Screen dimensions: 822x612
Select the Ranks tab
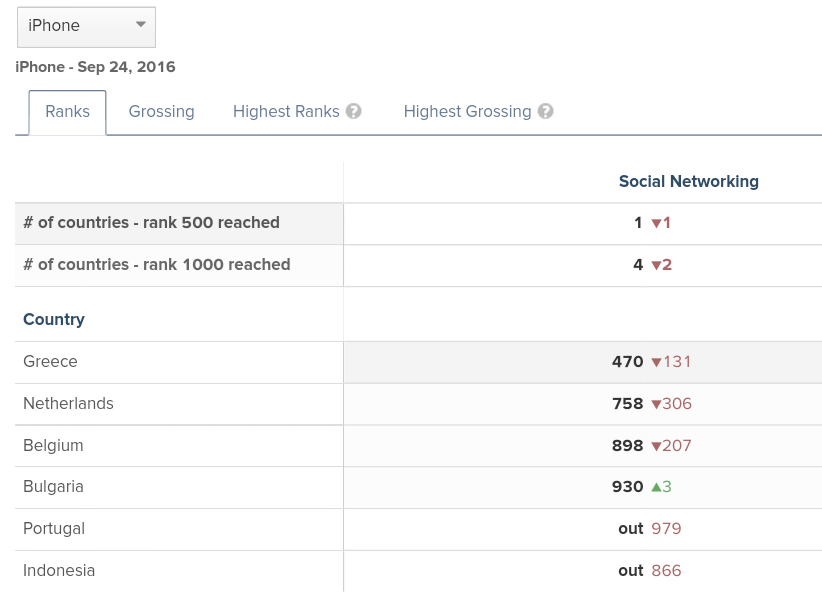[67, 112]
